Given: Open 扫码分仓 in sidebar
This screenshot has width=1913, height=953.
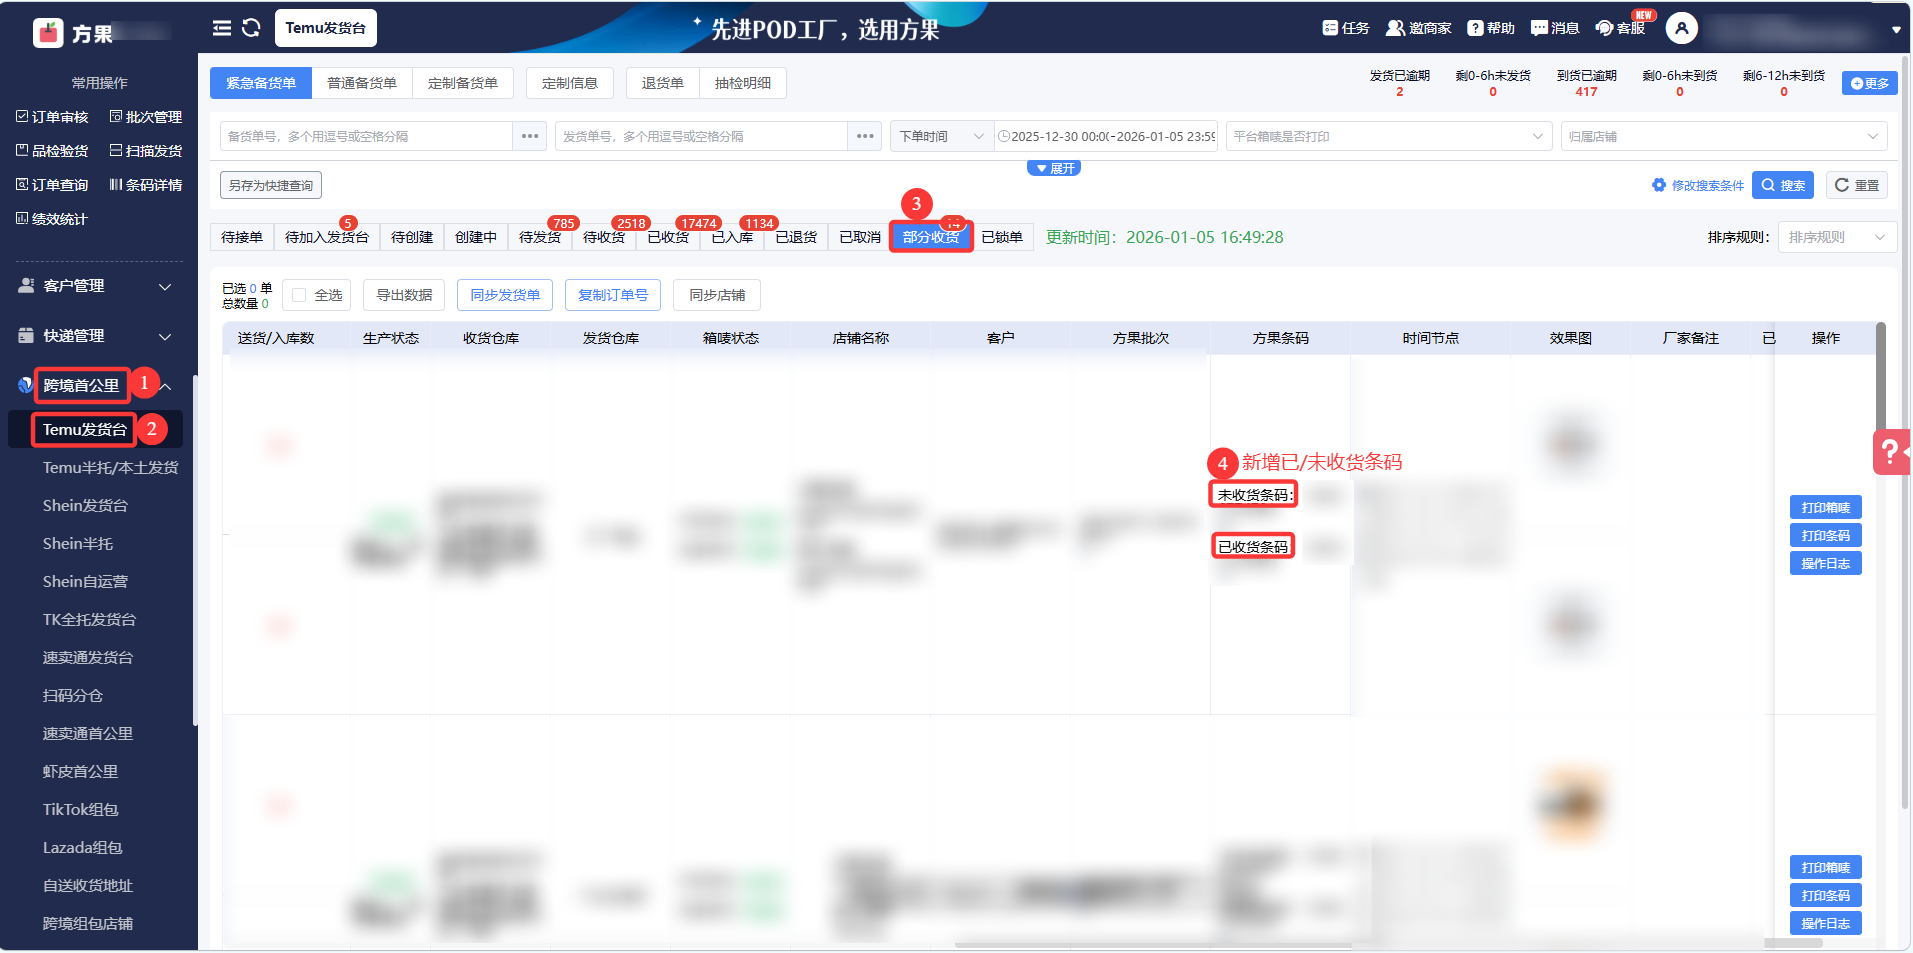Looking at the screenshot, I should click(73, 696).
